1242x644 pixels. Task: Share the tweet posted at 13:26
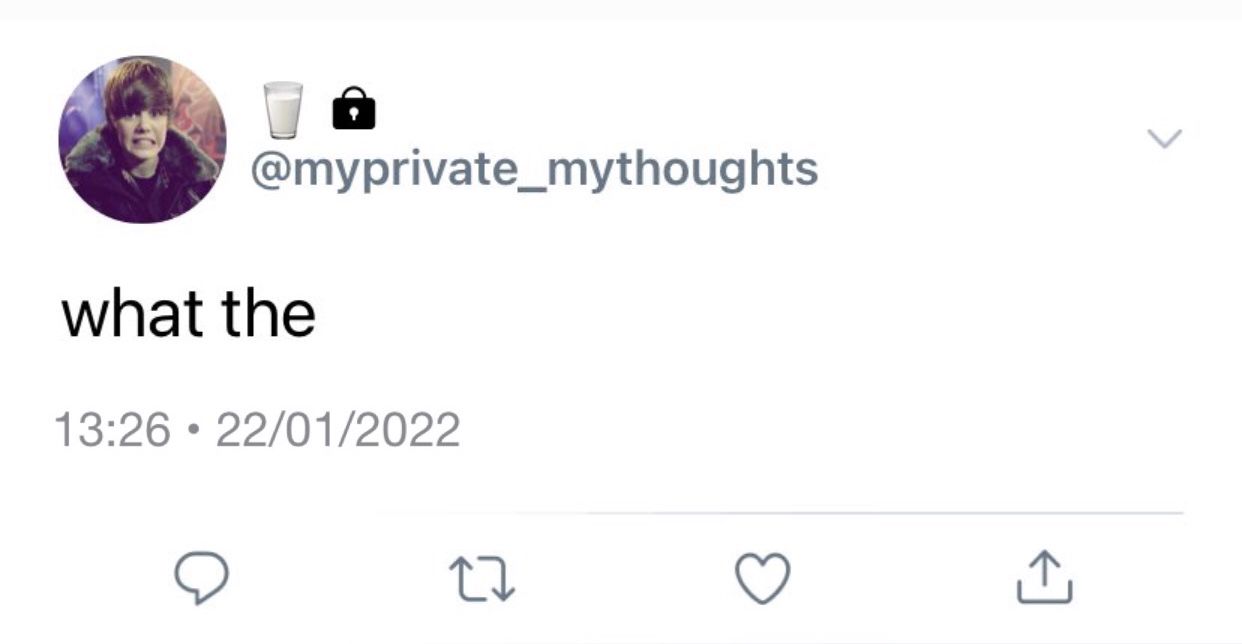1045,577
